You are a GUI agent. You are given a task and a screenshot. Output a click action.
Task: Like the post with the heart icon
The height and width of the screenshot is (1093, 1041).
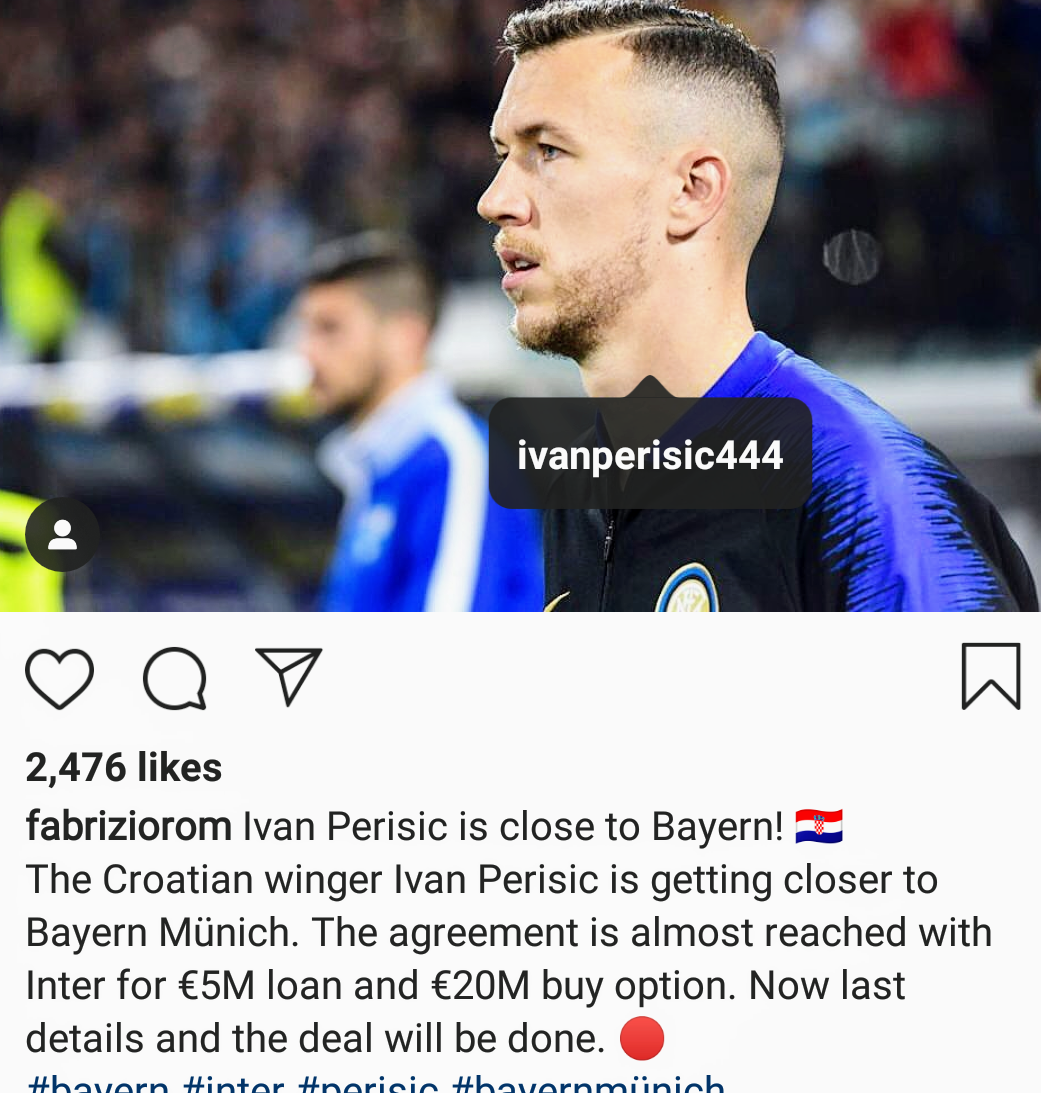tap(59, 678)
